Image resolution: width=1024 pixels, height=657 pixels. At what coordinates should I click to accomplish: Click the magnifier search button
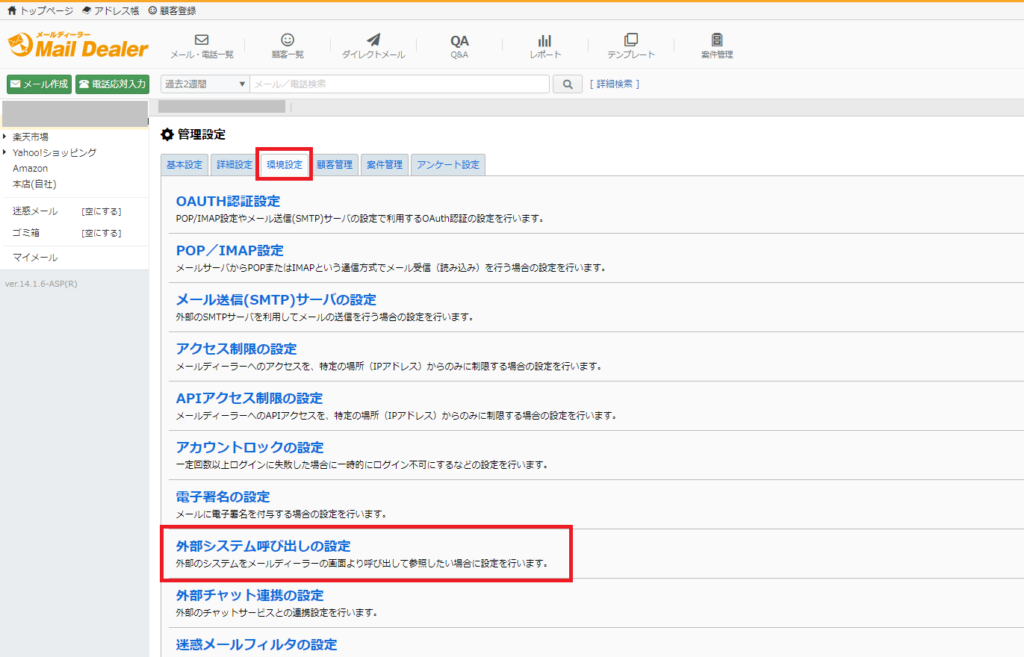tap(567, 84)
